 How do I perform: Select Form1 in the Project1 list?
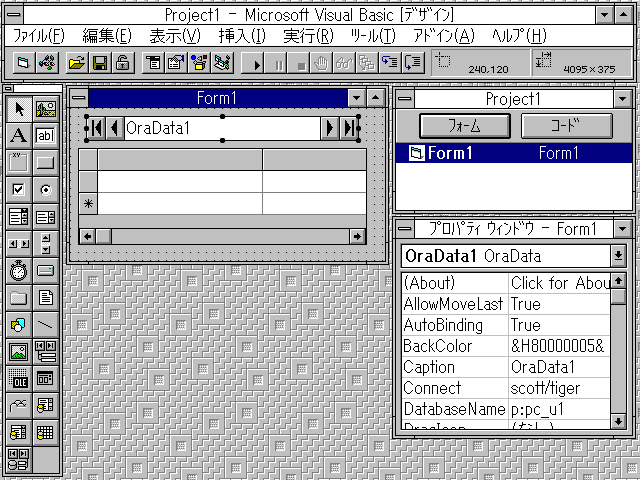point(514,153)
